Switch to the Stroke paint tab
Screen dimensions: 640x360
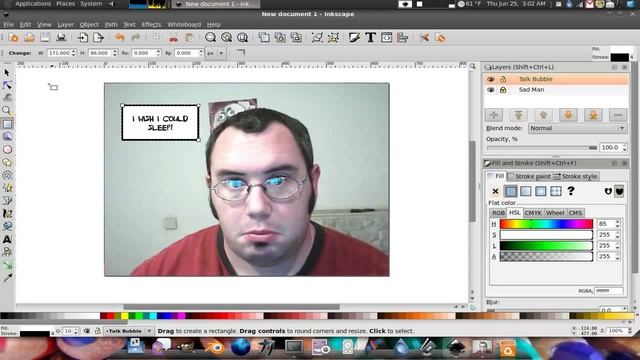click(x=529, y=176)
